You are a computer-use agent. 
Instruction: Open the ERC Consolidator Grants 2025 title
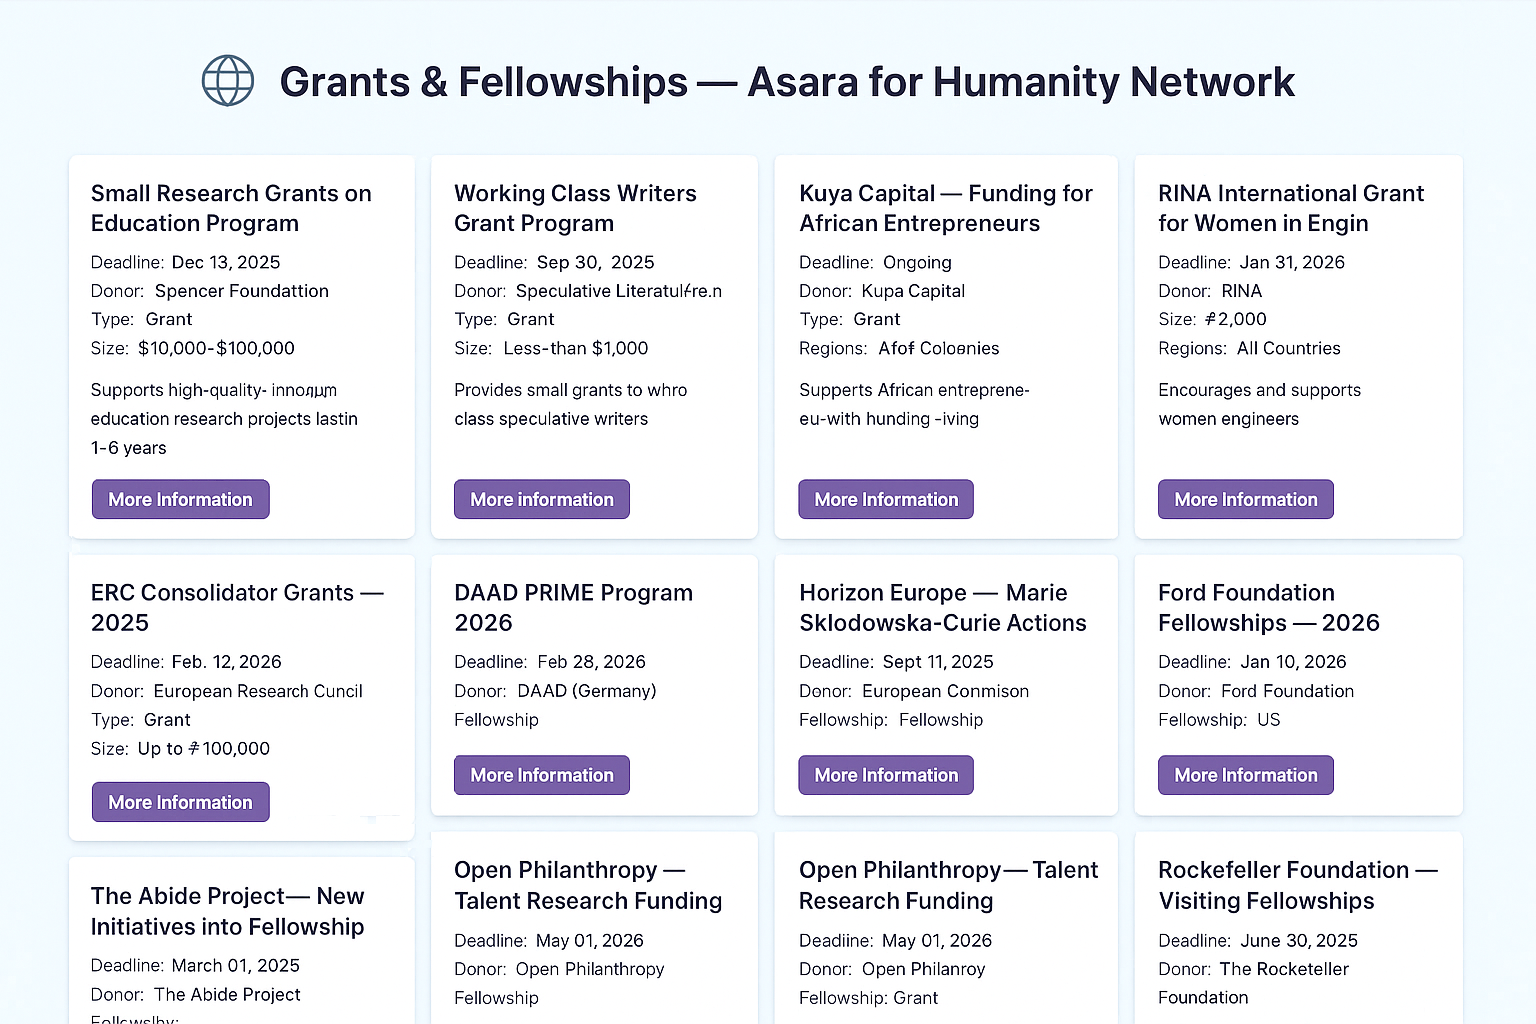tap(237, 607)
